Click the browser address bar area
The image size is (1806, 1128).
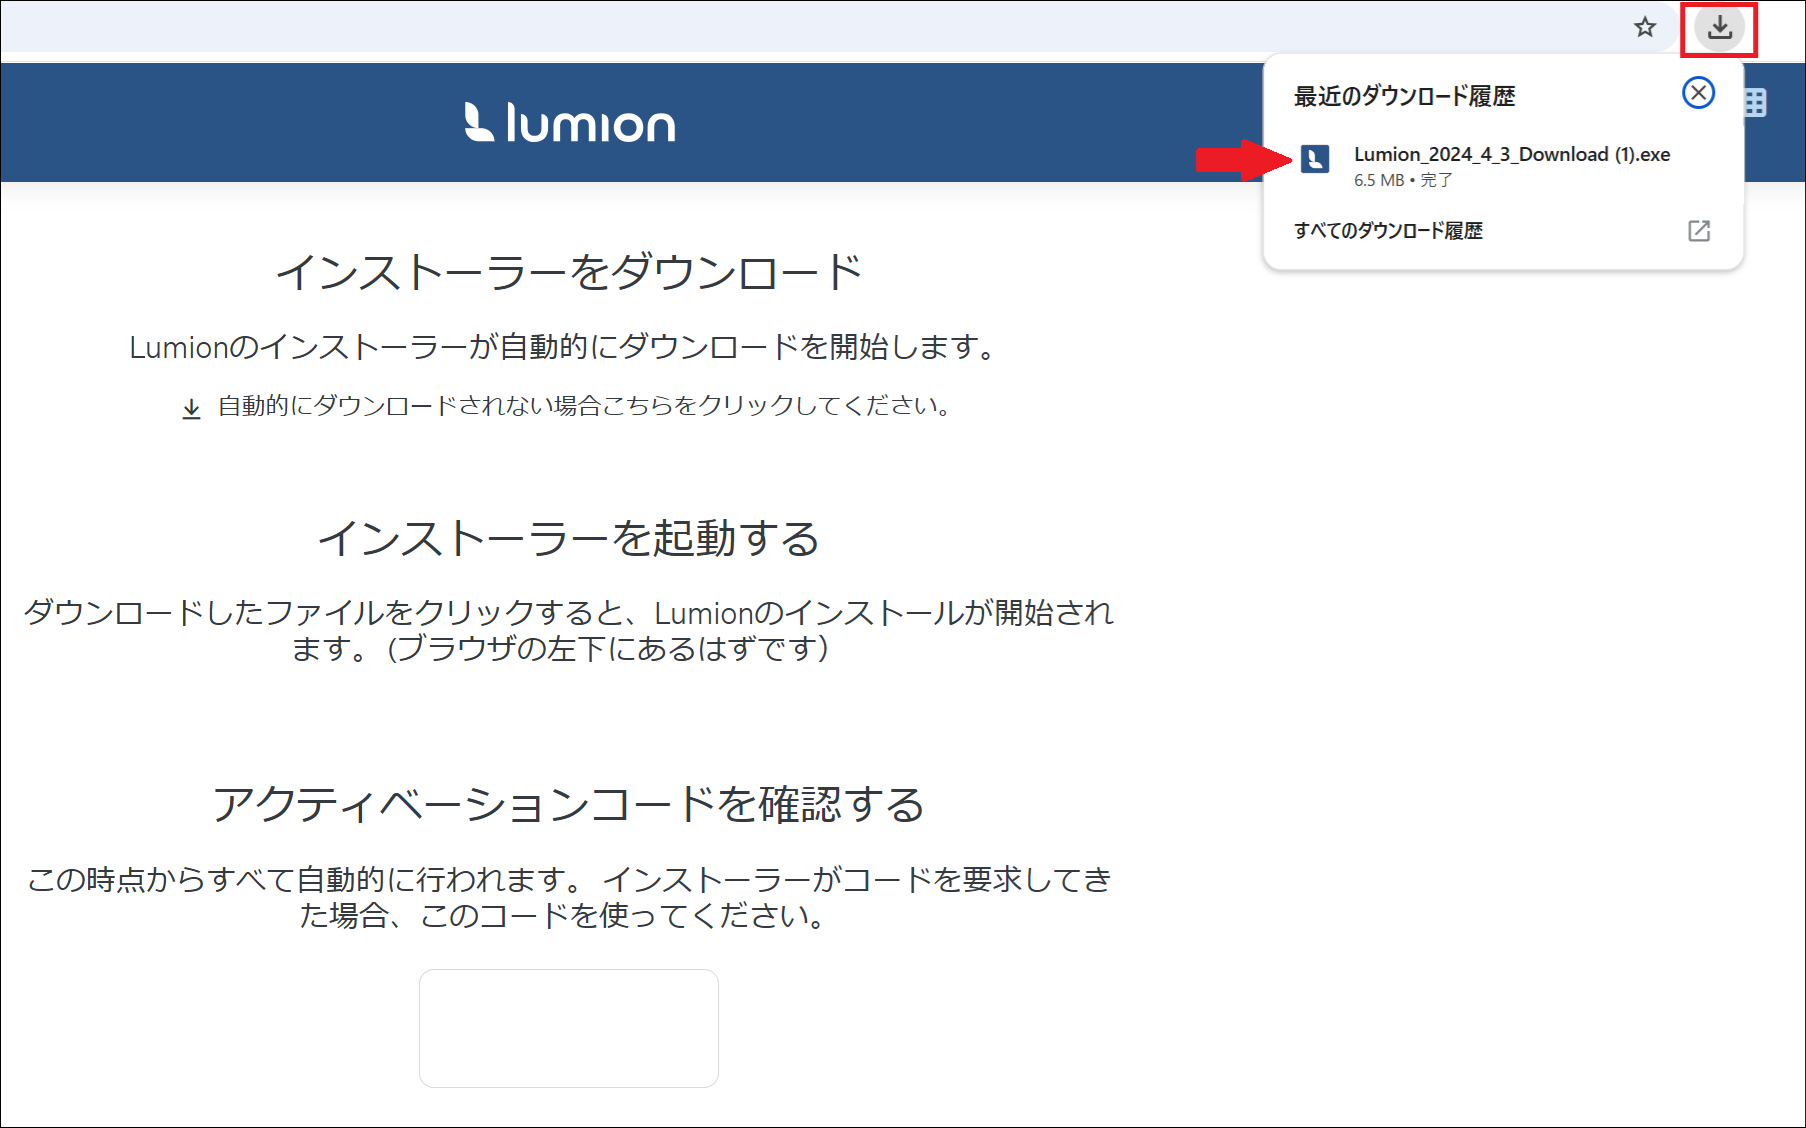(x=800, y=27)
